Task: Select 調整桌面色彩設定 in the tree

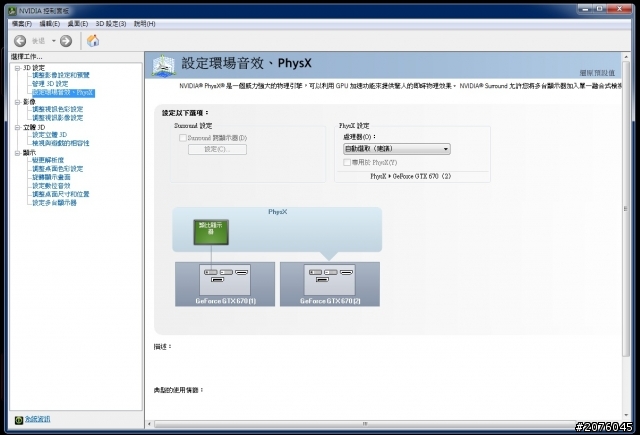Action: point(58,169)
